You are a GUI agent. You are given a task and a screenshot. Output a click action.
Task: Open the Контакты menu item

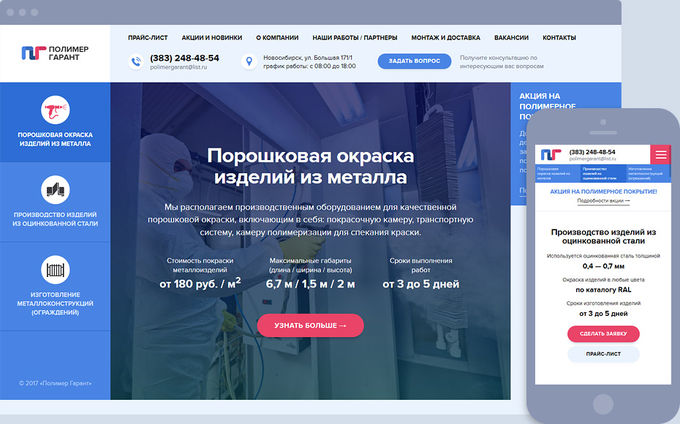559,38
